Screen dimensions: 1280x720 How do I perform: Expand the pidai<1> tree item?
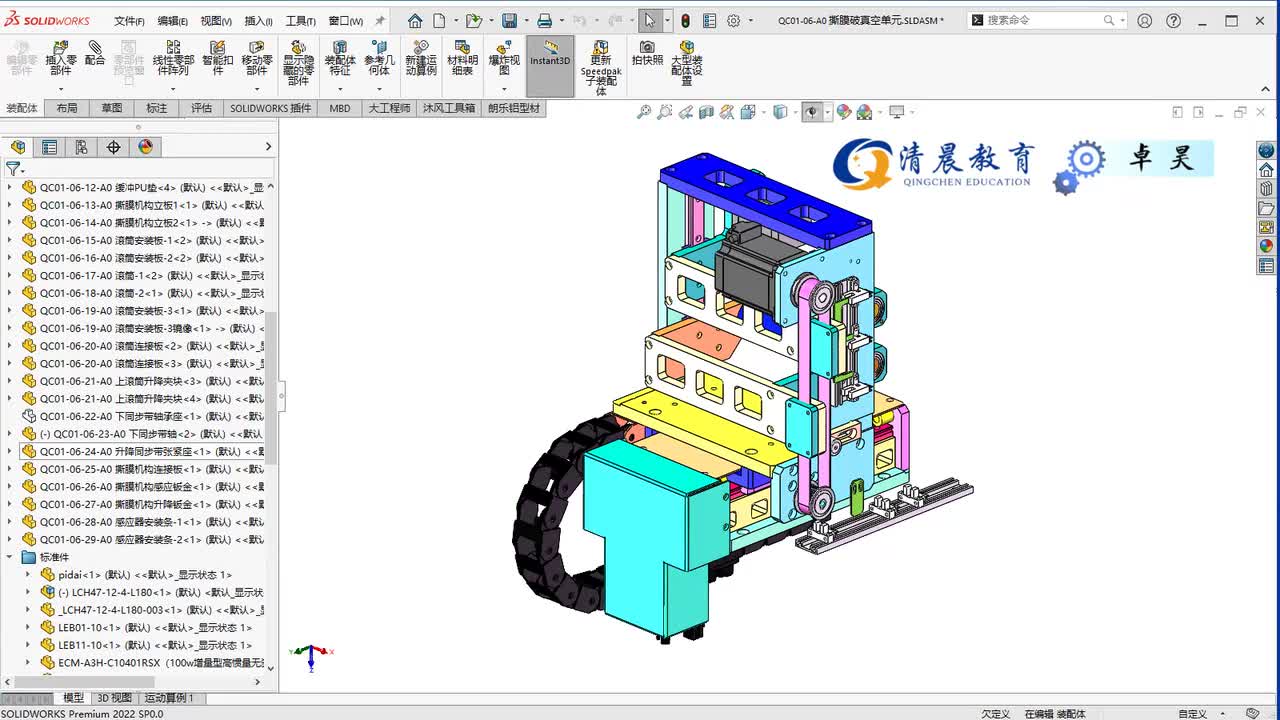(x=28, y=575)
